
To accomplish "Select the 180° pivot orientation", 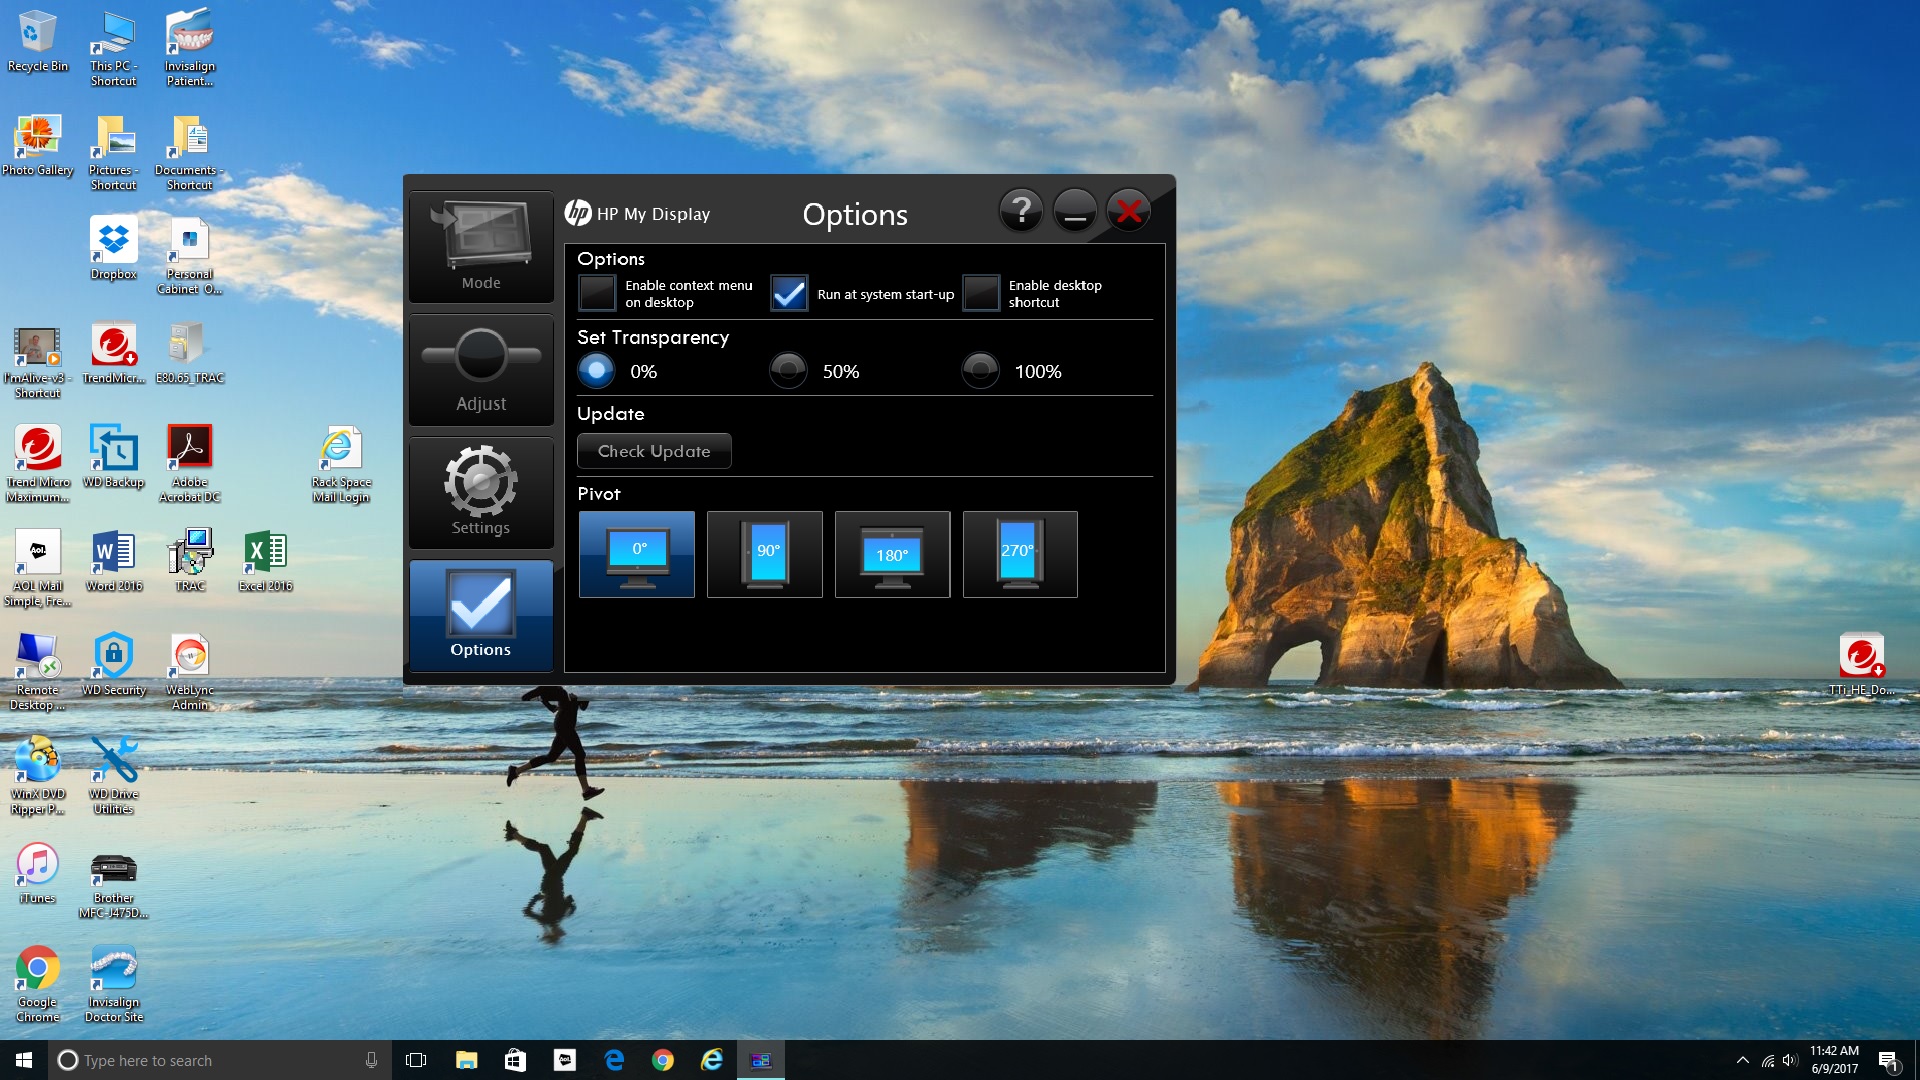I will tap(892, 554).
